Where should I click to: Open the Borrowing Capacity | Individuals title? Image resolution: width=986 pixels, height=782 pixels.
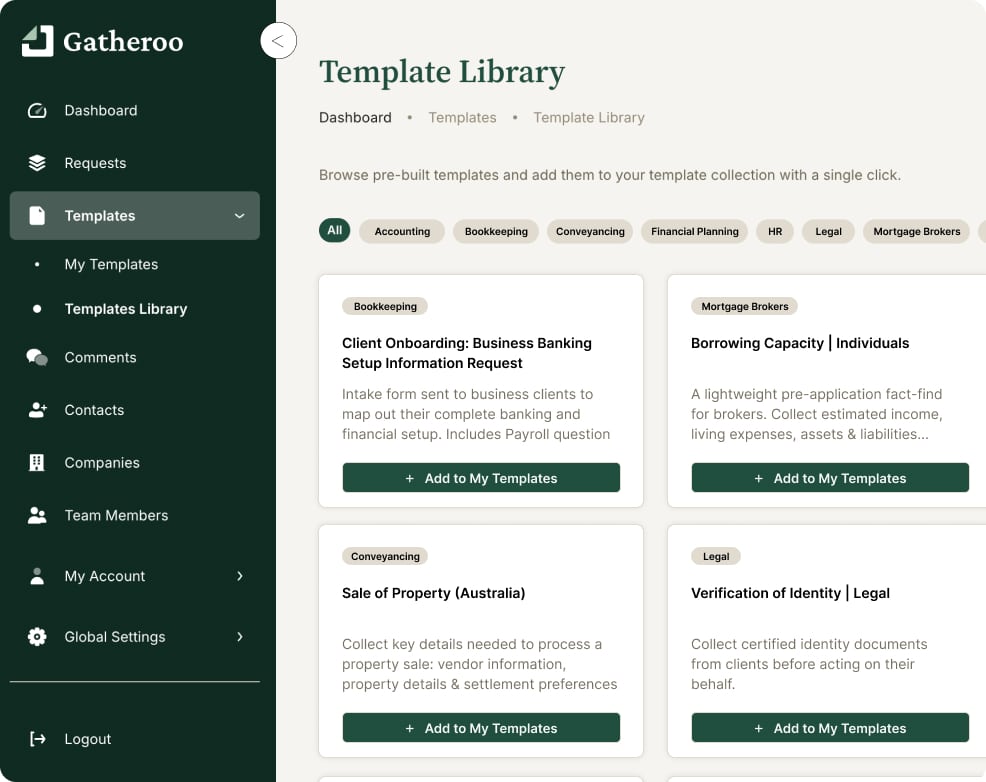(800, 343)
